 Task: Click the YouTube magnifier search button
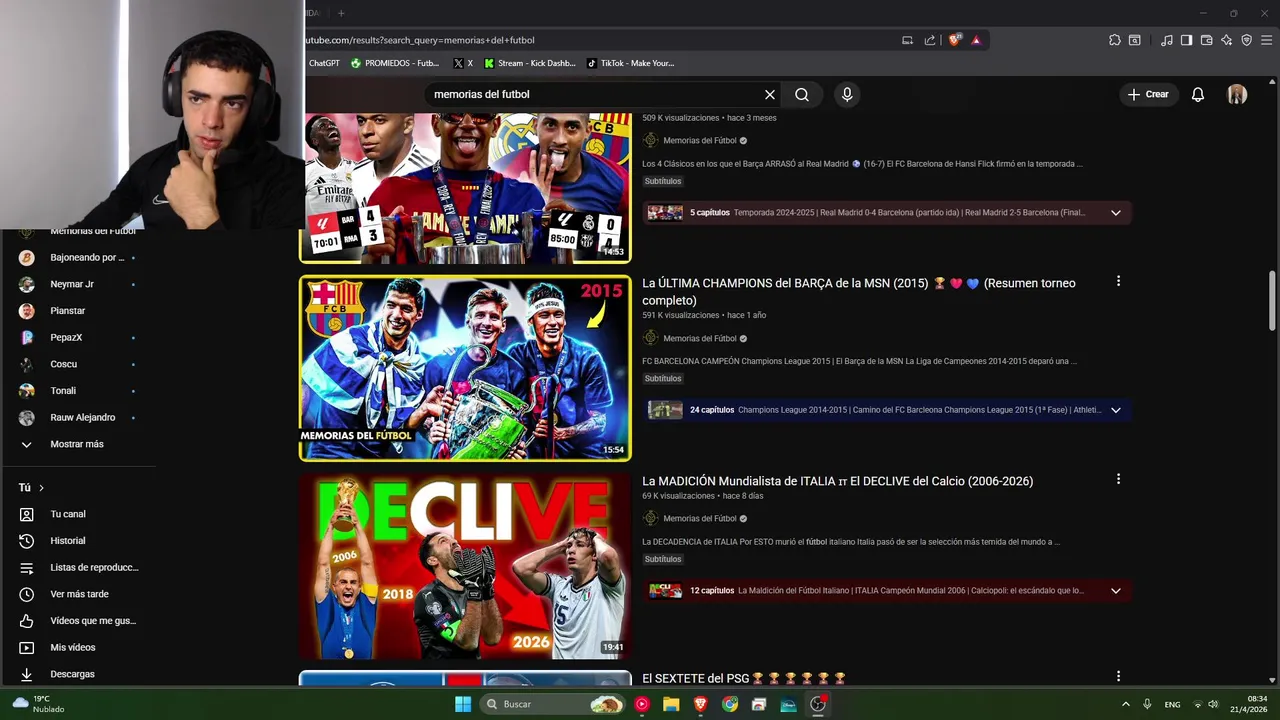point(802,94)
